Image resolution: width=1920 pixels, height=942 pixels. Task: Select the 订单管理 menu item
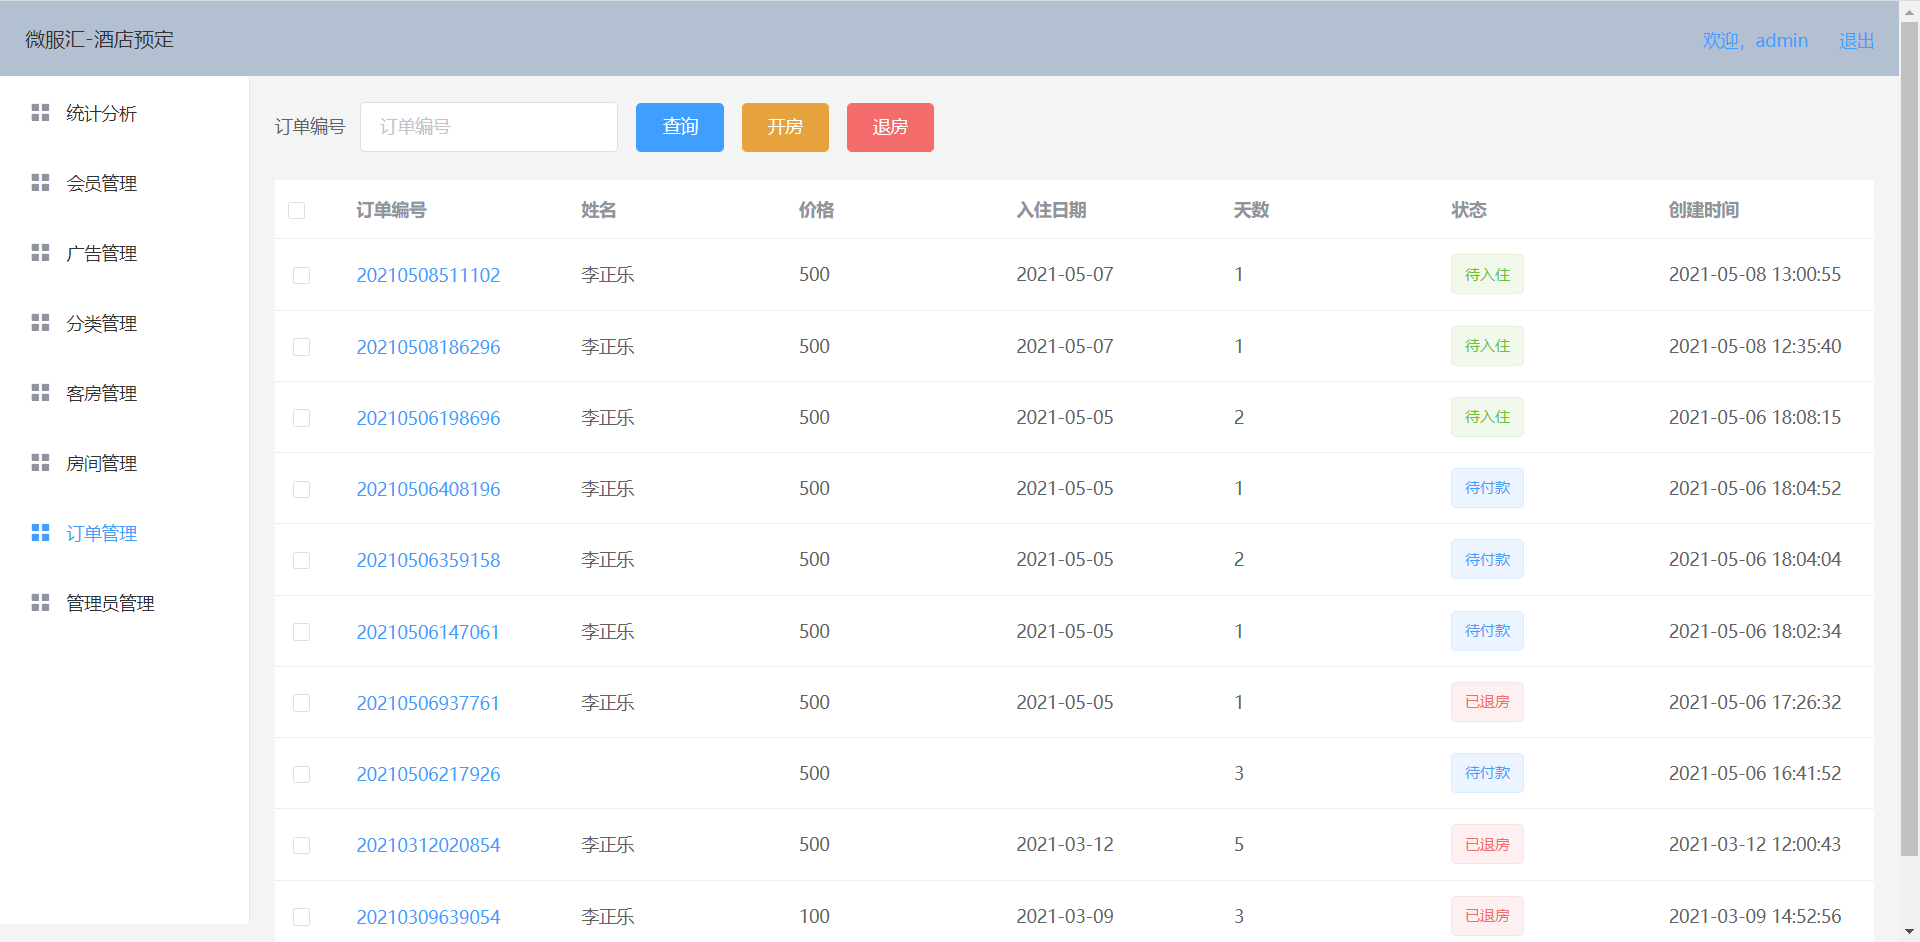(124, 533)
